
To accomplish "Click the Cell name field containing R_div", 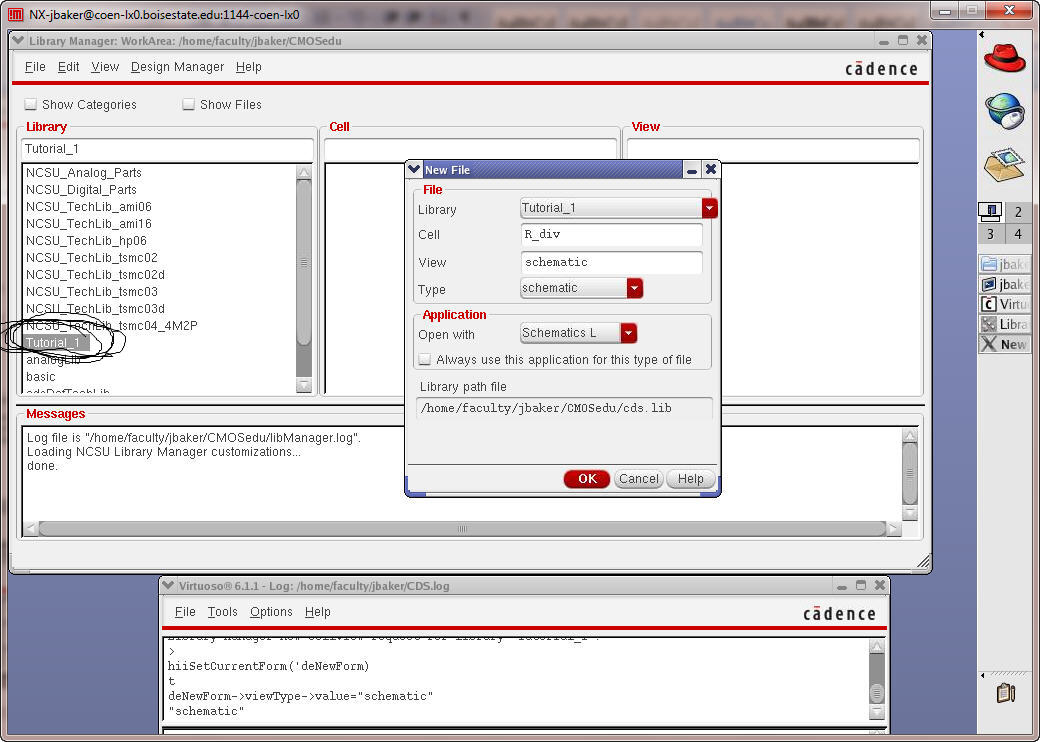I will pyautogui.click(x=611, y=235).
